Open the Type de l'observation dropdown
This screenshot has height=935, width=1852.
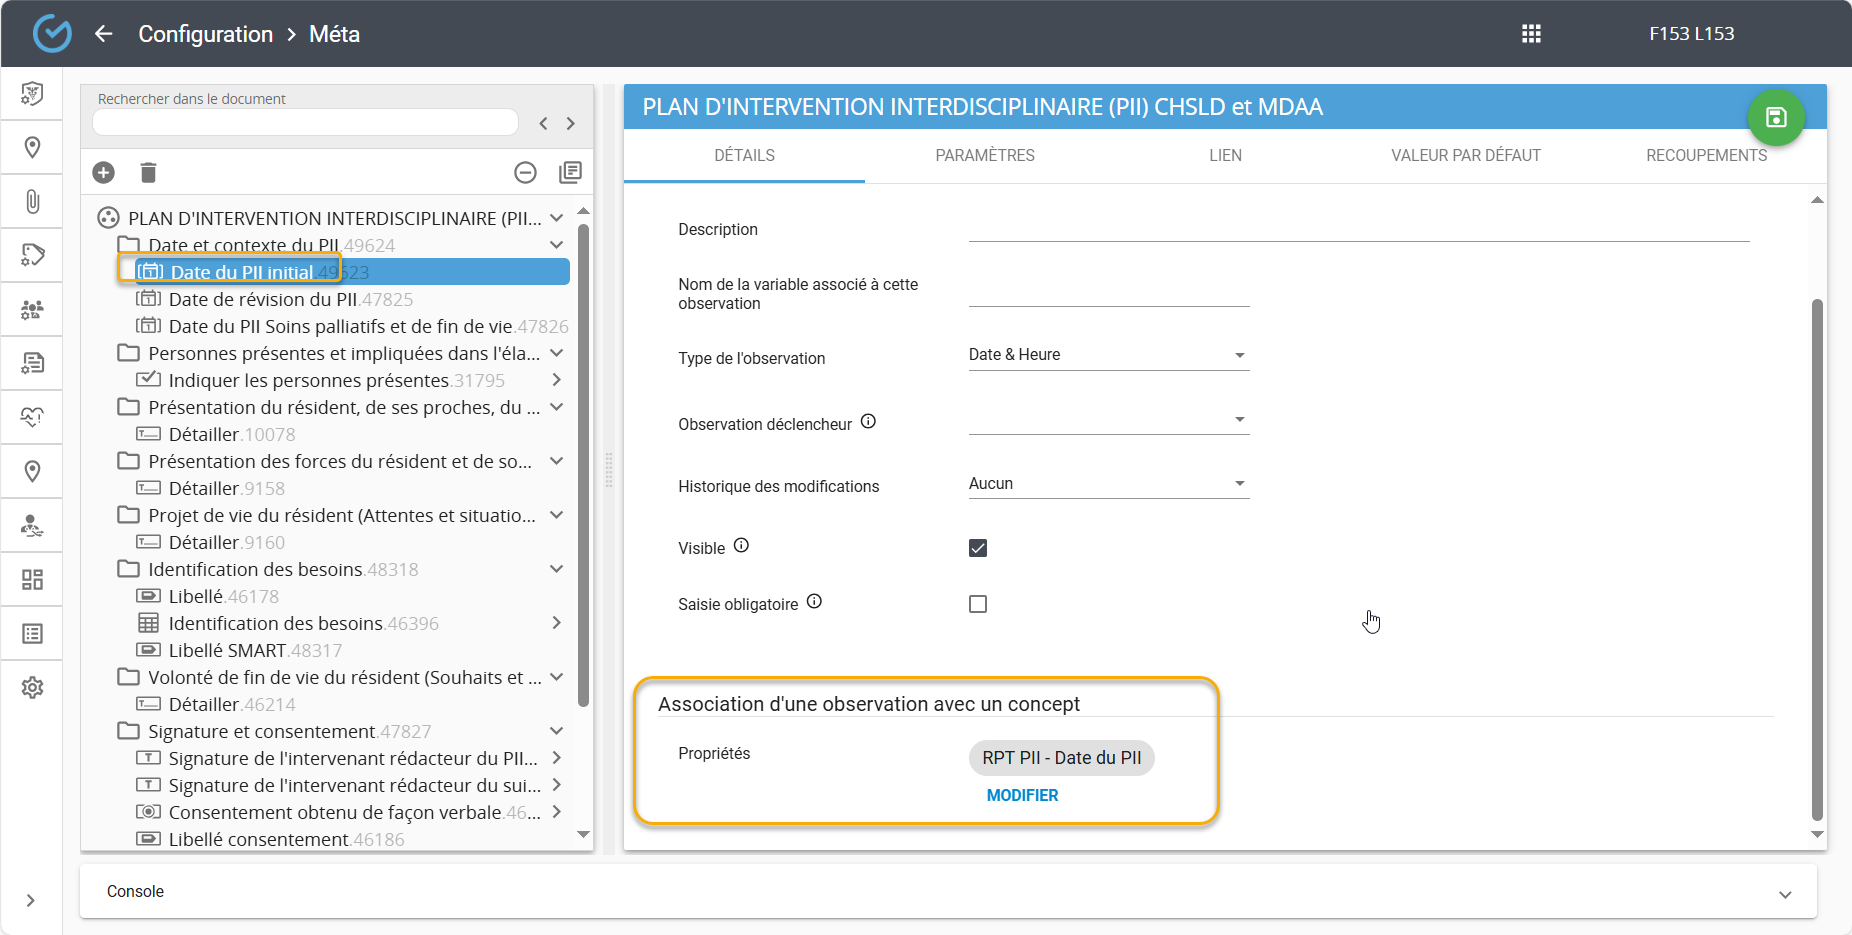[1108, 355]
